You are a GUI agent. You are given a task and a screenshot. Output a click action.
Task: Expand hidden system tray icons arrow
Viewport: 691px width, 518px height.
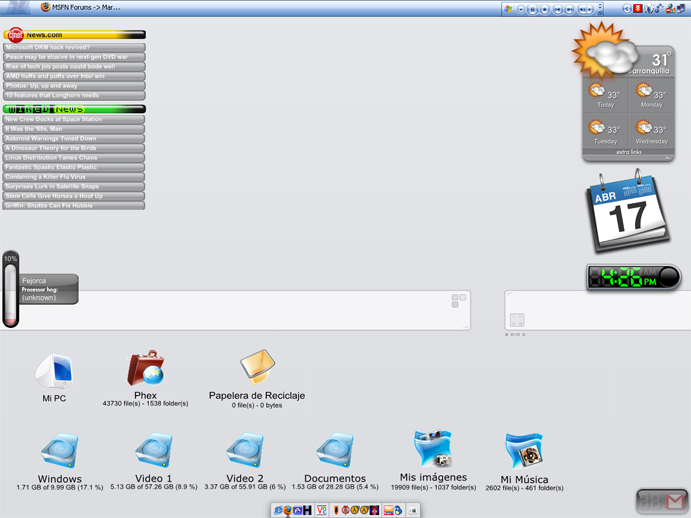[x=627, y=8]
